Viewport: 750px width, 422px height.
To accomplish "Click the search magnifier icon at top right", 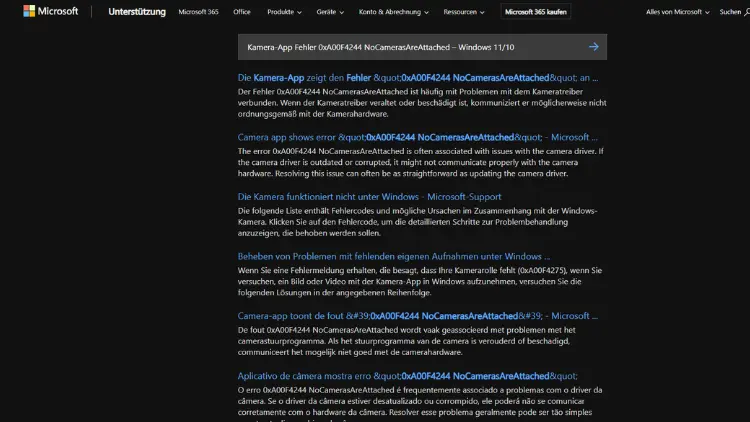I will click(x=747, y=12).
